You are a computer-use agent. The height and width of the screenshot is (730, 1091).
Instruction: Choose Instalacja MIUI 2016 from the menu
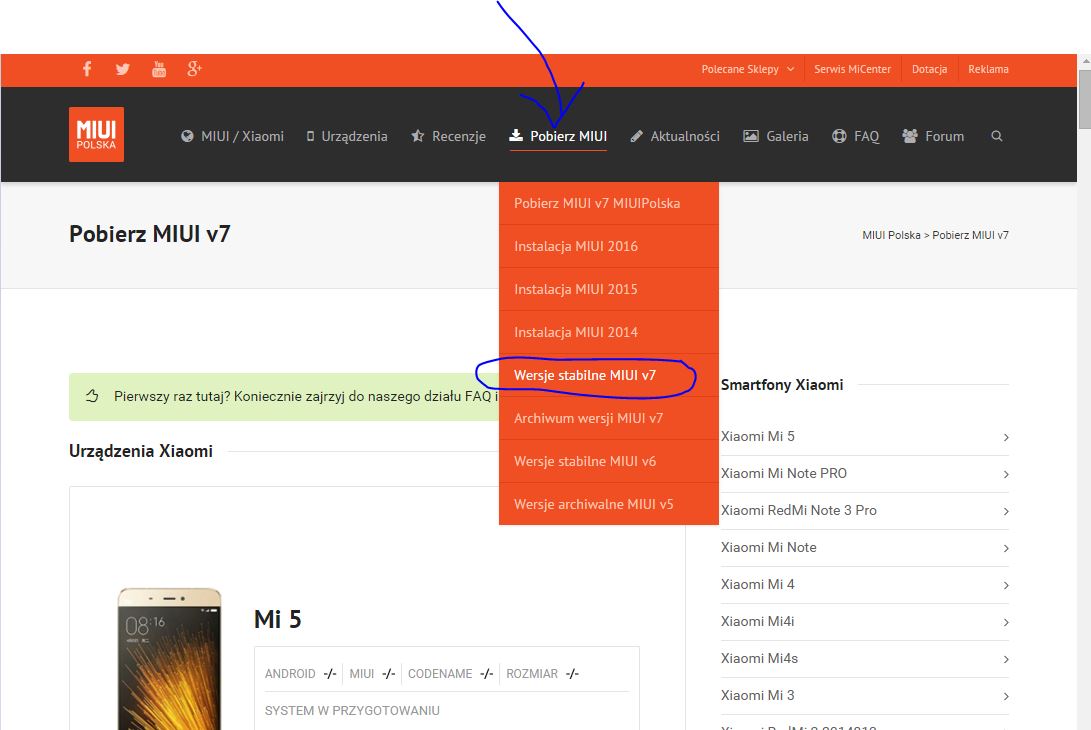click(x=576, y=246)
